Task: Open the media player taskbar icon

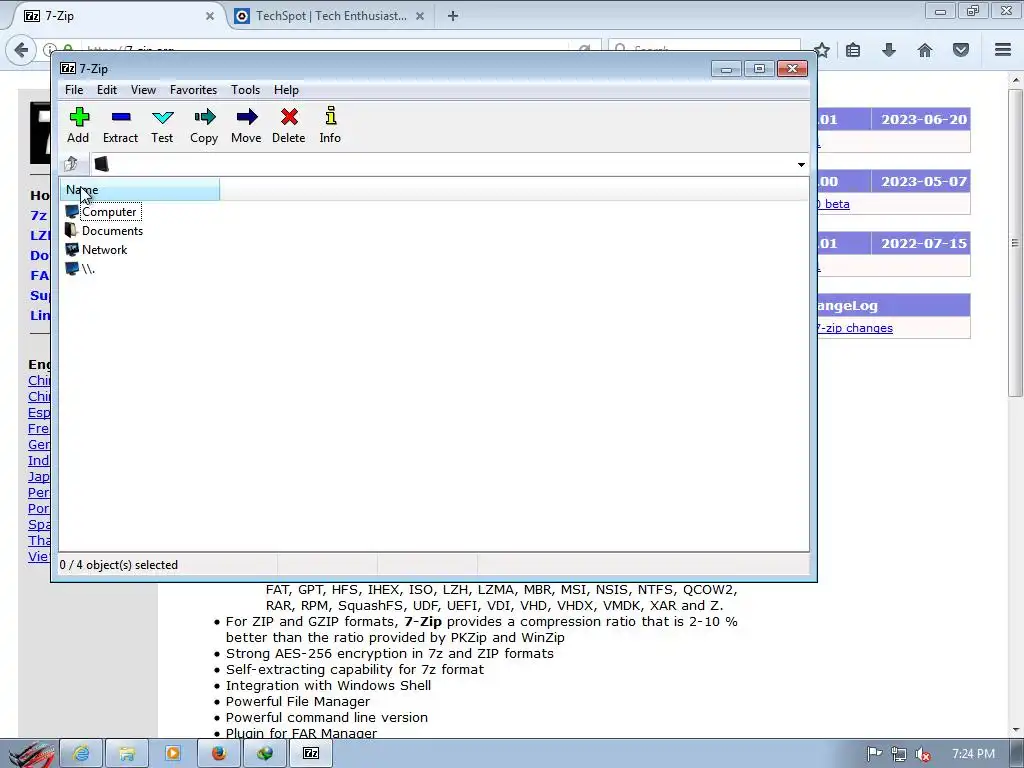Action: click(x=173, y=754)
